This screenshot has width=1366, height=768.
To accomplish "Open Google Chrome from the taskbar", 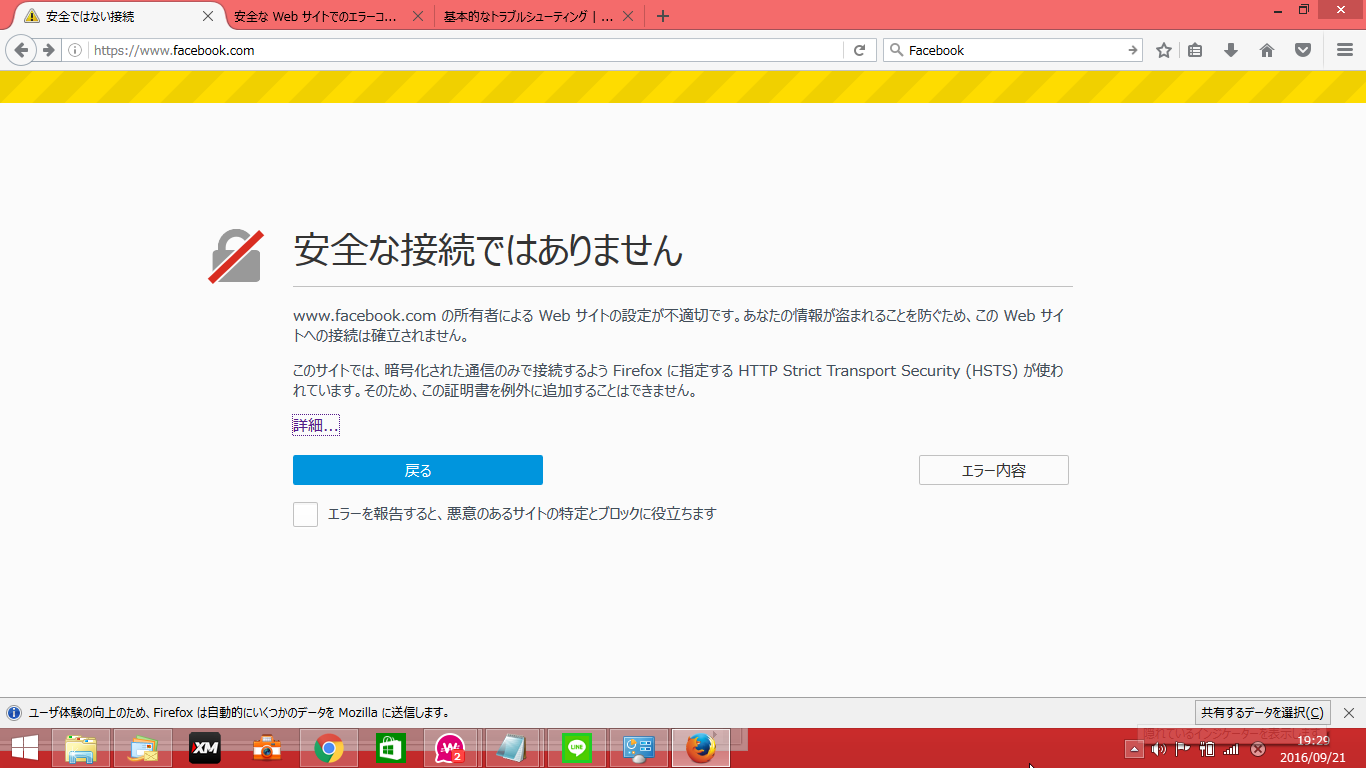I will tap(329, 748).
